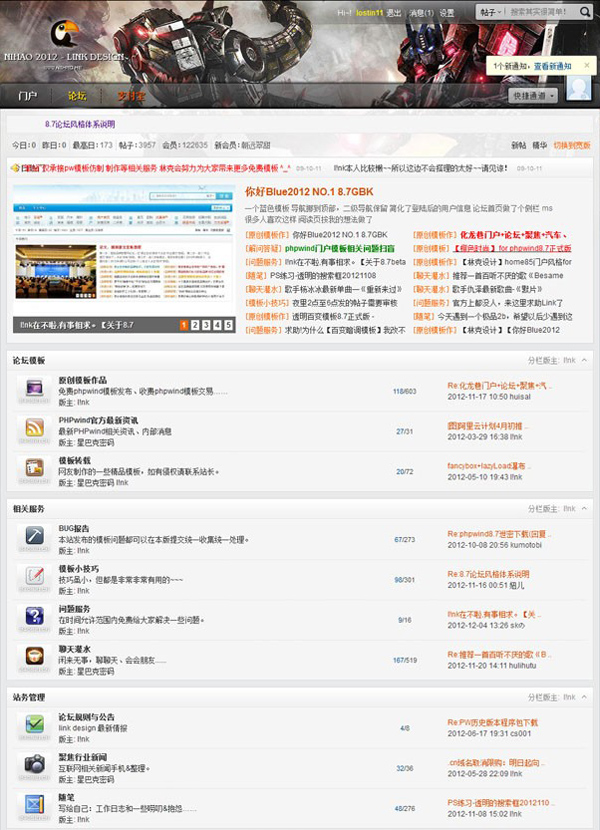Collapse the 论坛模板 section
600x830 pixels.
click(x=584, y=360)
